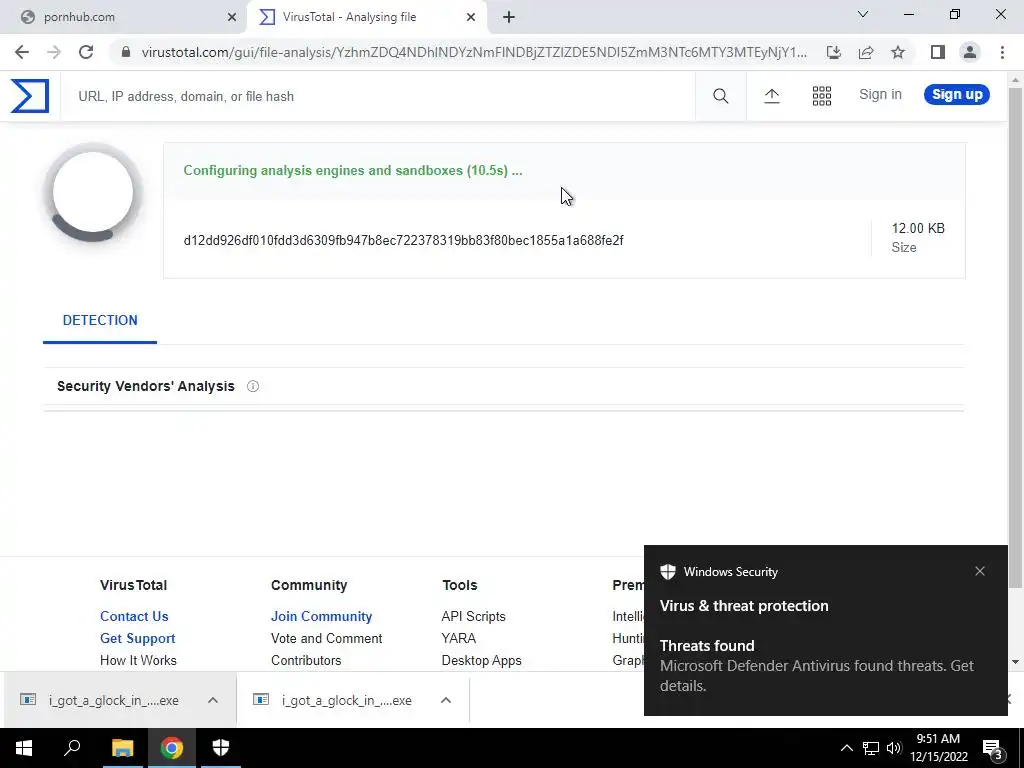The width and height of the screenshot is (1024, 768).
Task: Open the Vote and Comment link
Action: pyautogui.click(x=327, y=639)
